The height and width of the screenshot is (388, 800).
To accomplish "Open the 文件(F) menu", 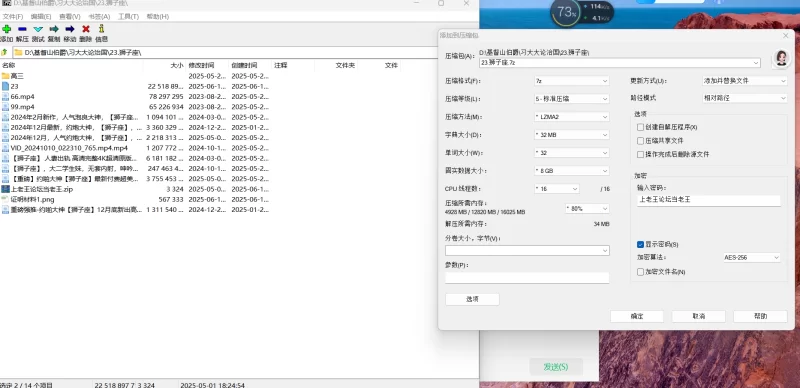I will (x=13, y=16).
